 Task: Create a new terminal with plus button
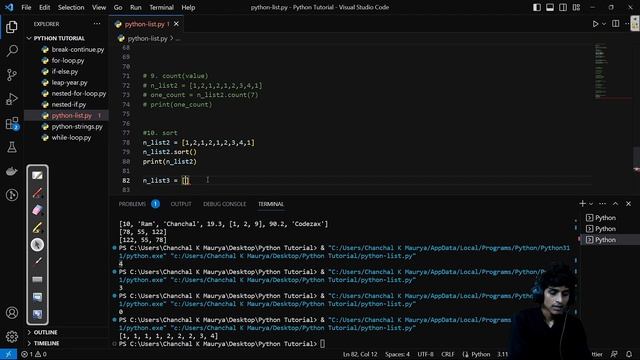(x=582, y=204)
